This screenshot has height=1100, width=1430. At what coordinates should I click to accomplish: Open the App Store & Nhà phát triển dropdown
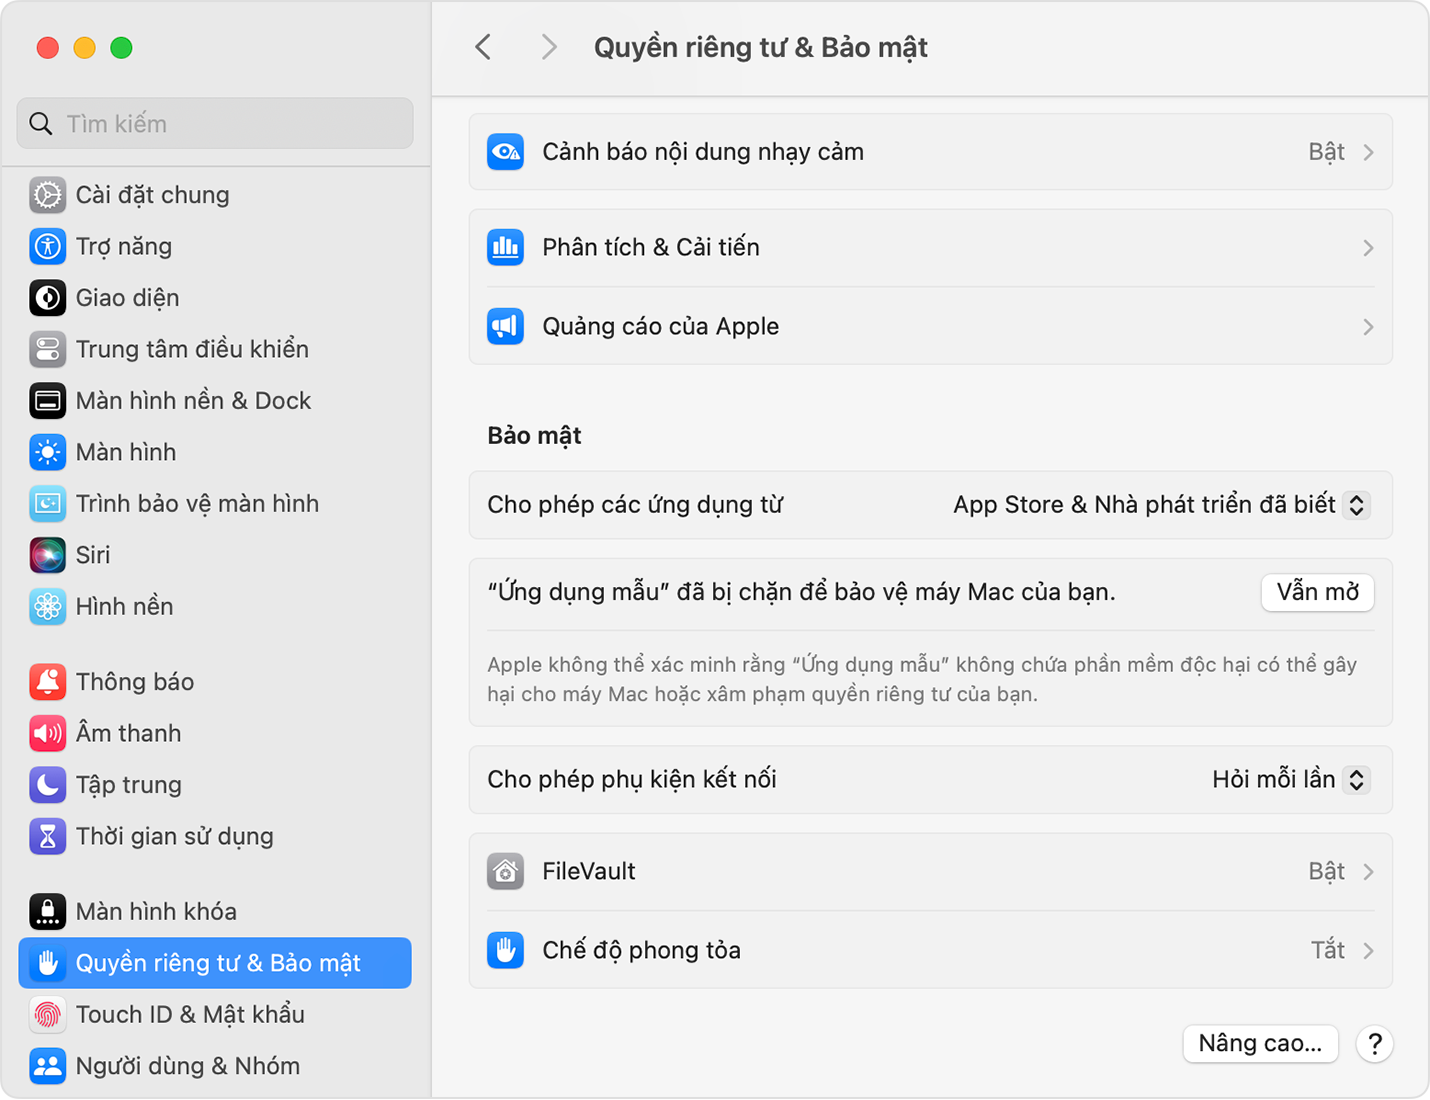coord(1159,505)
